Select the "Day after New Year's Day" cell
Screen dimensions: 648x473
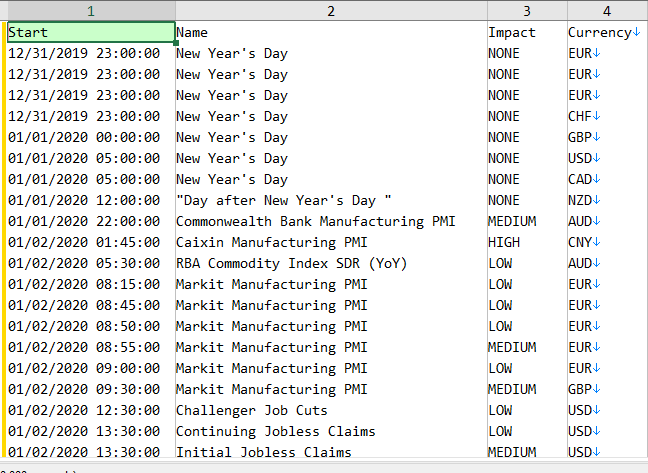[x=331, y=200]
